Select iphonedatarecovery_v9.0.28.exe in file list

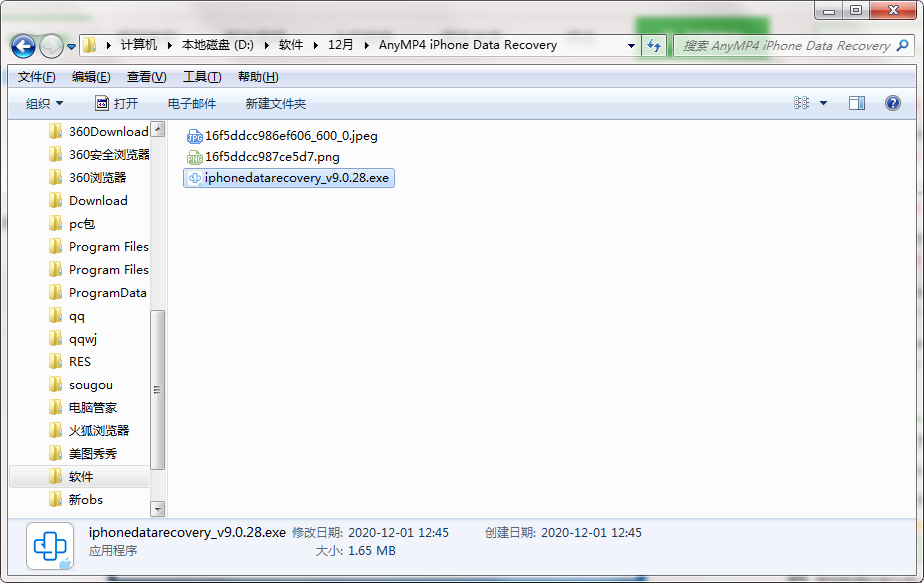(x=289, y=178)
